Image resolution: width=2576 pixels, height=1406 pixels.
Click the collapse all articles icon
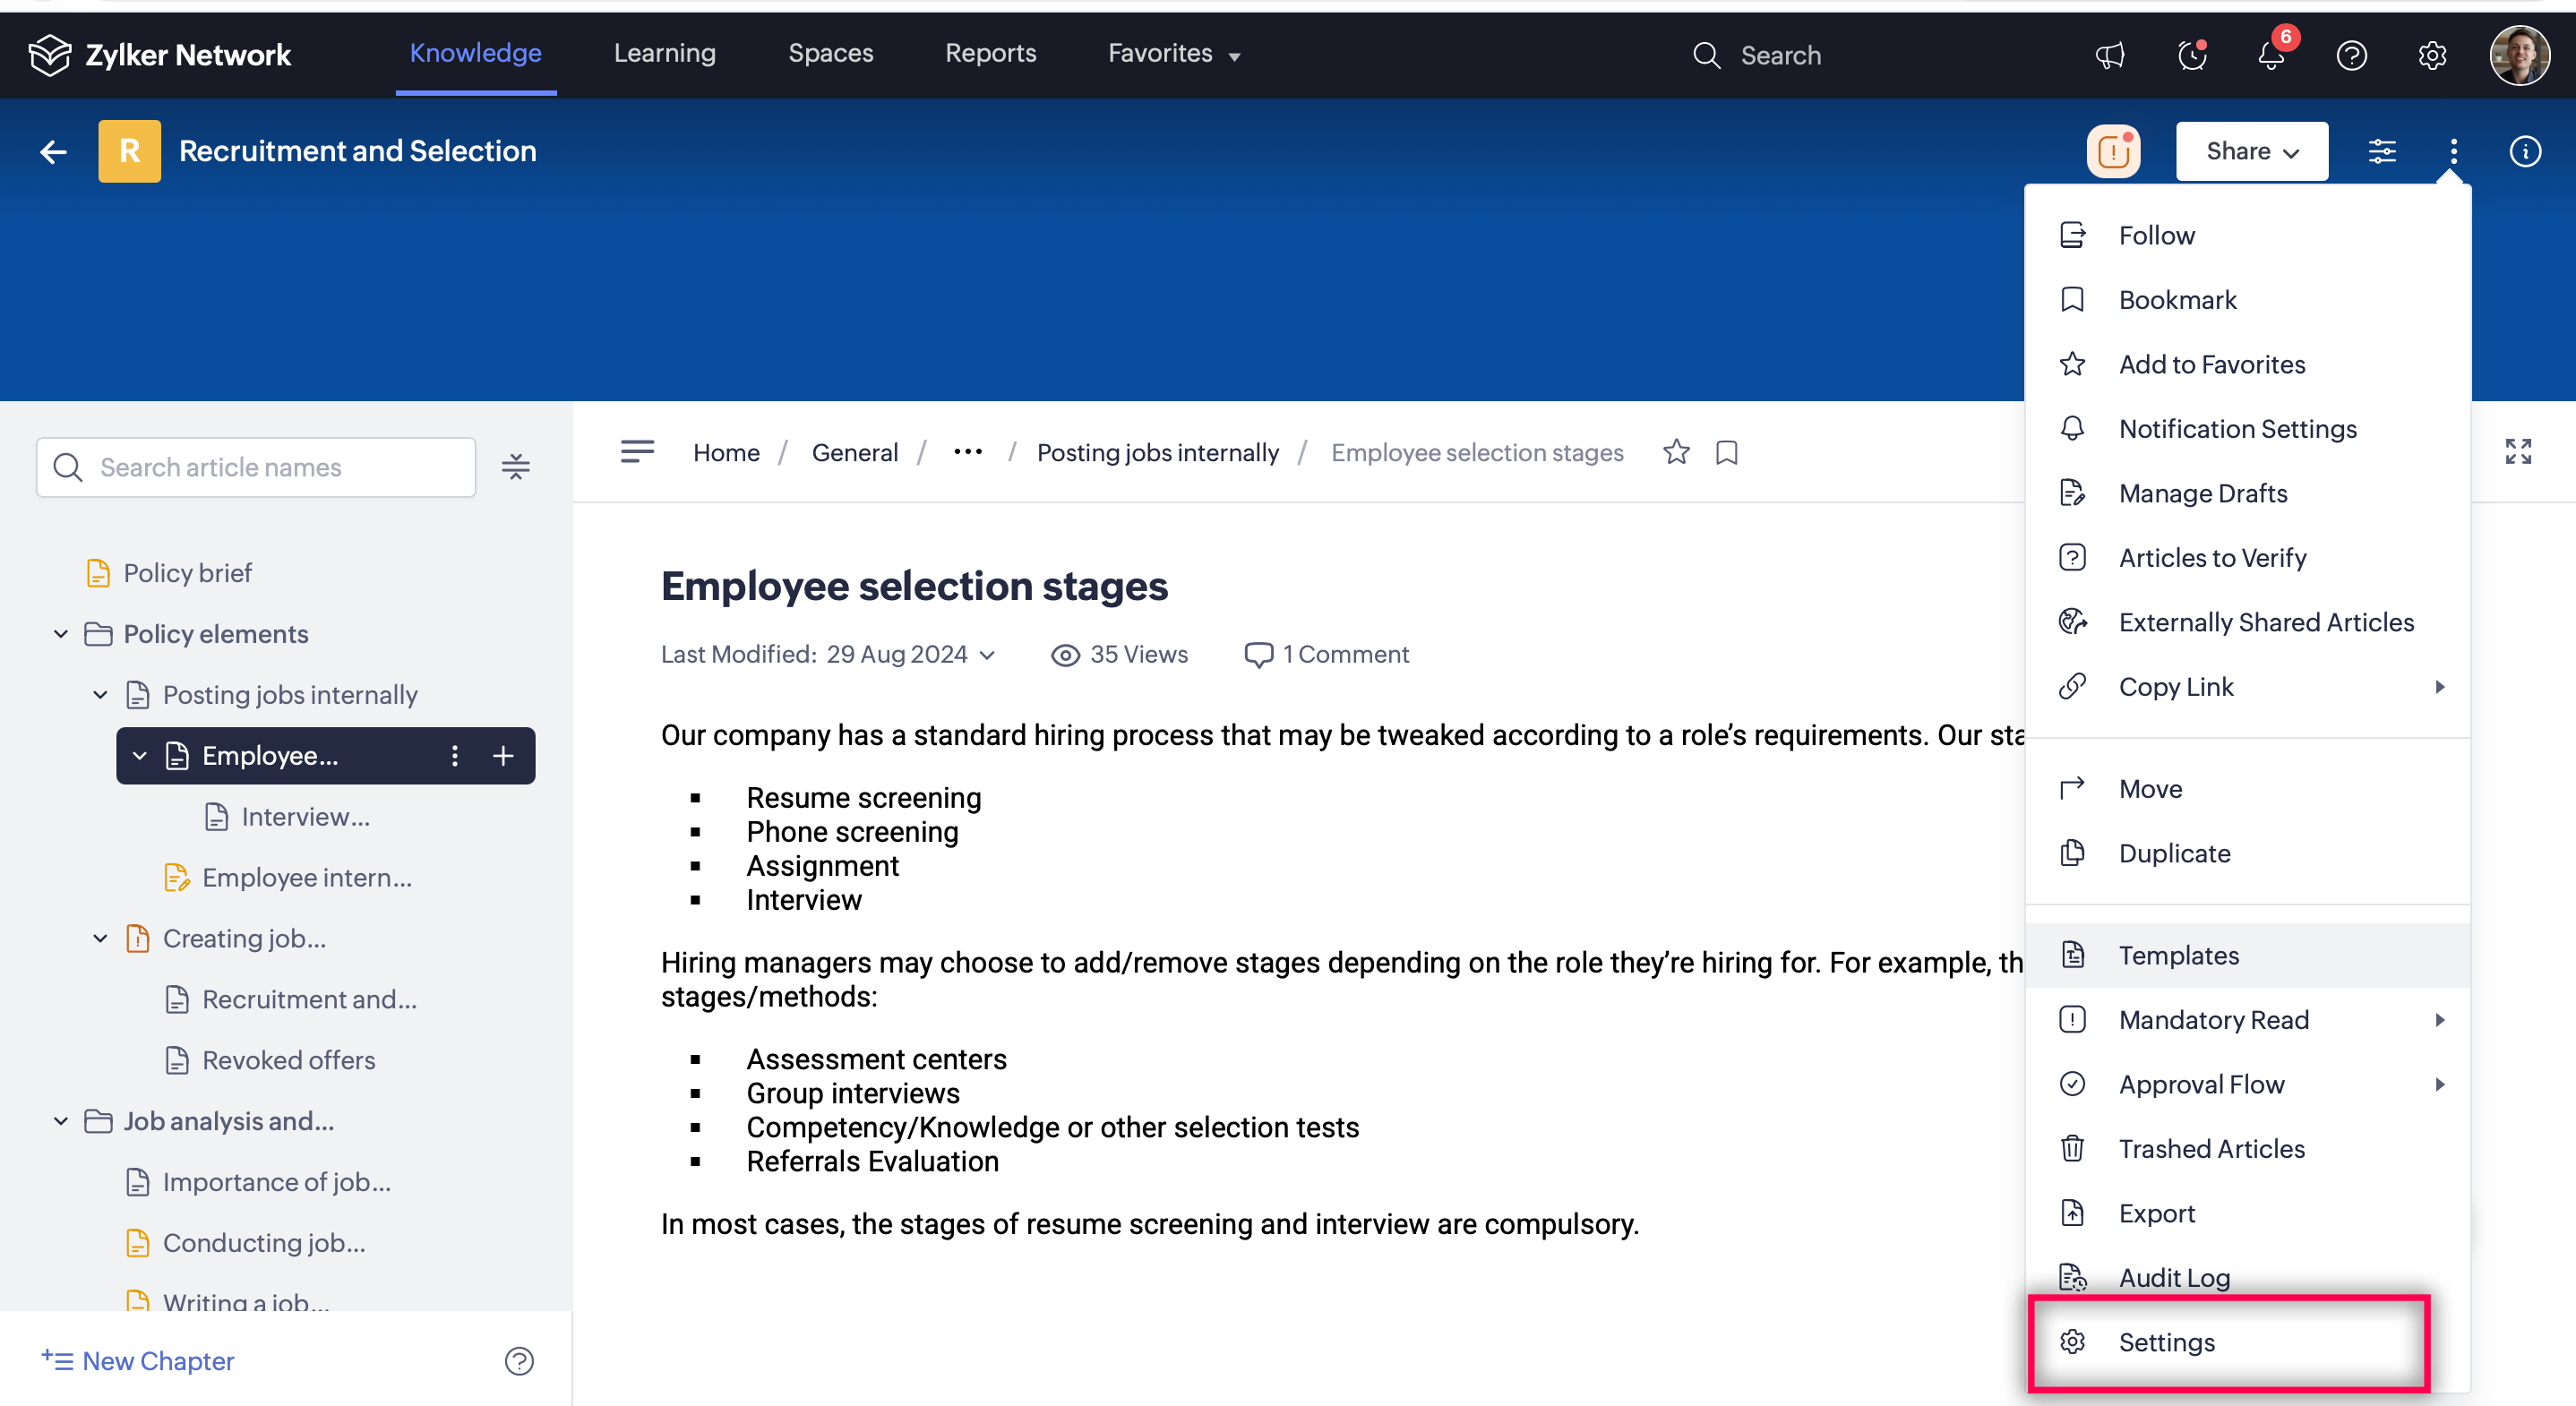click(x=516, y=467)
